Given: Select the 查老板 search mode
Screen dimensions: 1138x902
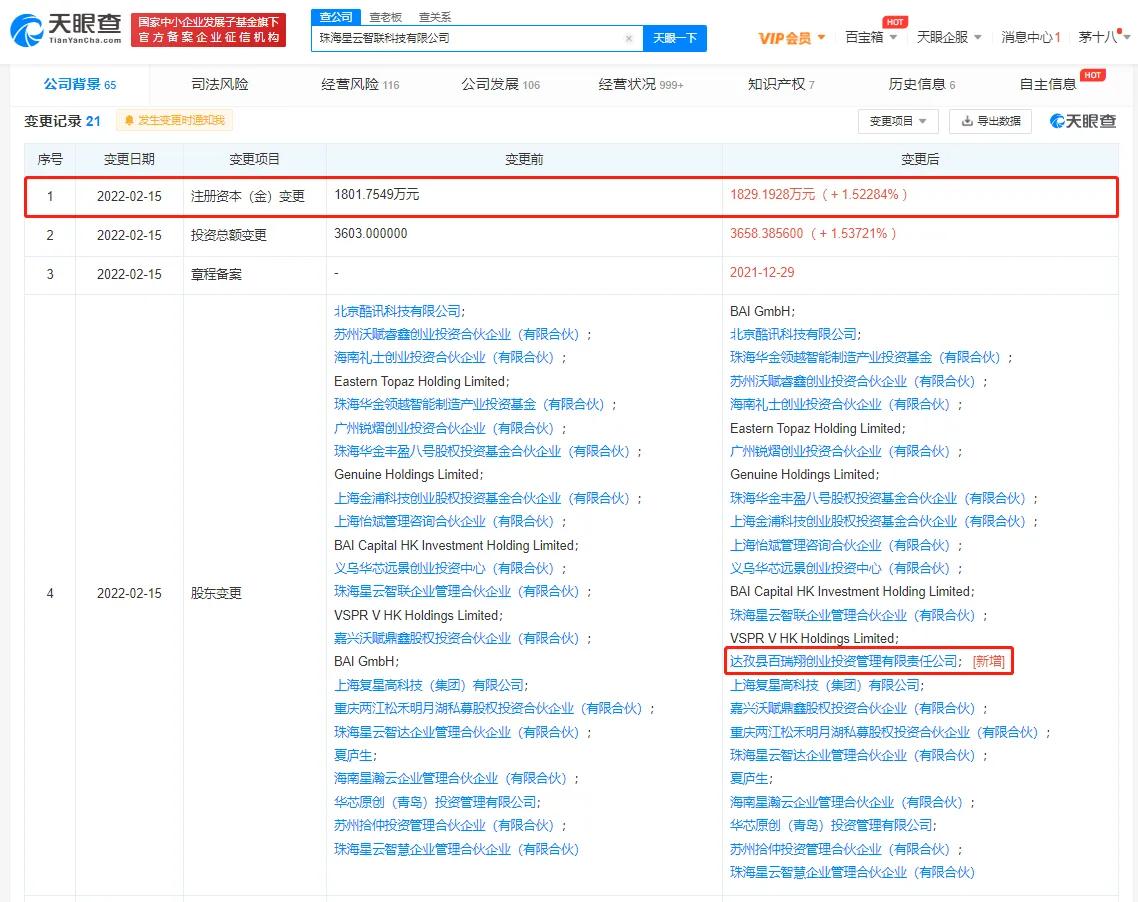Looking at the screenshot, I should (386, 16).
